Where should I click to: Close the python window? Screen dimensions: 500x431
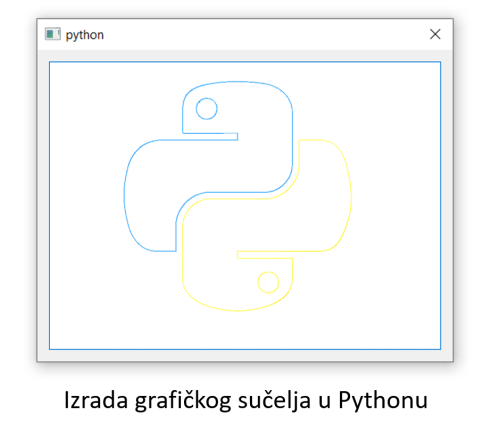pyautogui.click(x=435, y=34)
